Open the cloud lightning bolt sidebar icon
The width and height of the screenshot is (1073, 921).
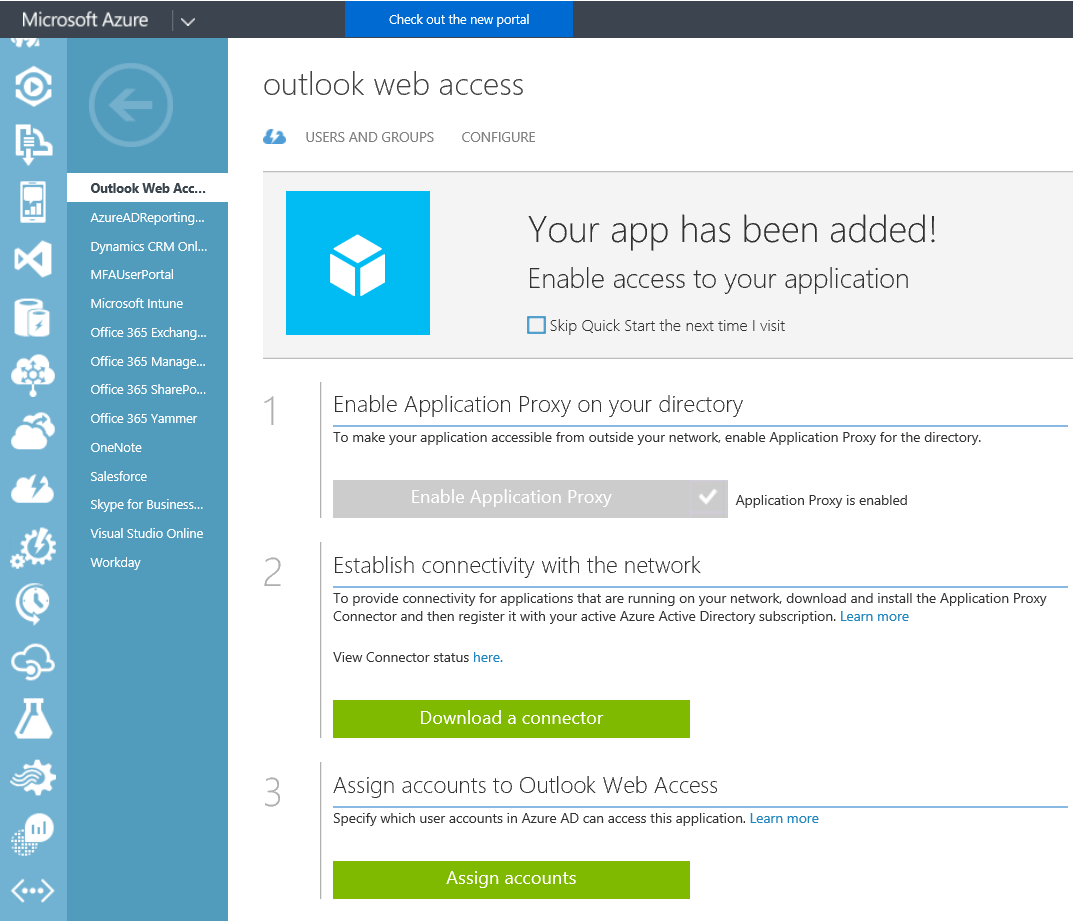[x=33, y=489]
